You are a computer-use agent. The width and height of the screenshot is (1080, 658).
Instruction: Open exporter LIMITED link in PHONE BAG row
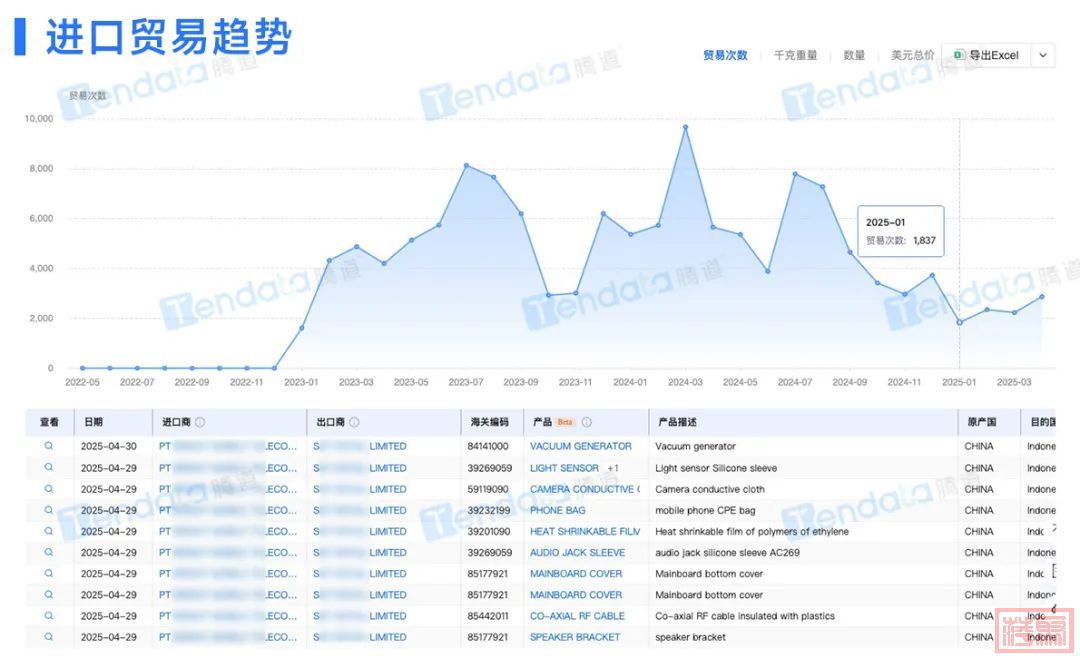pyautogui.click(x=360, y=511)
